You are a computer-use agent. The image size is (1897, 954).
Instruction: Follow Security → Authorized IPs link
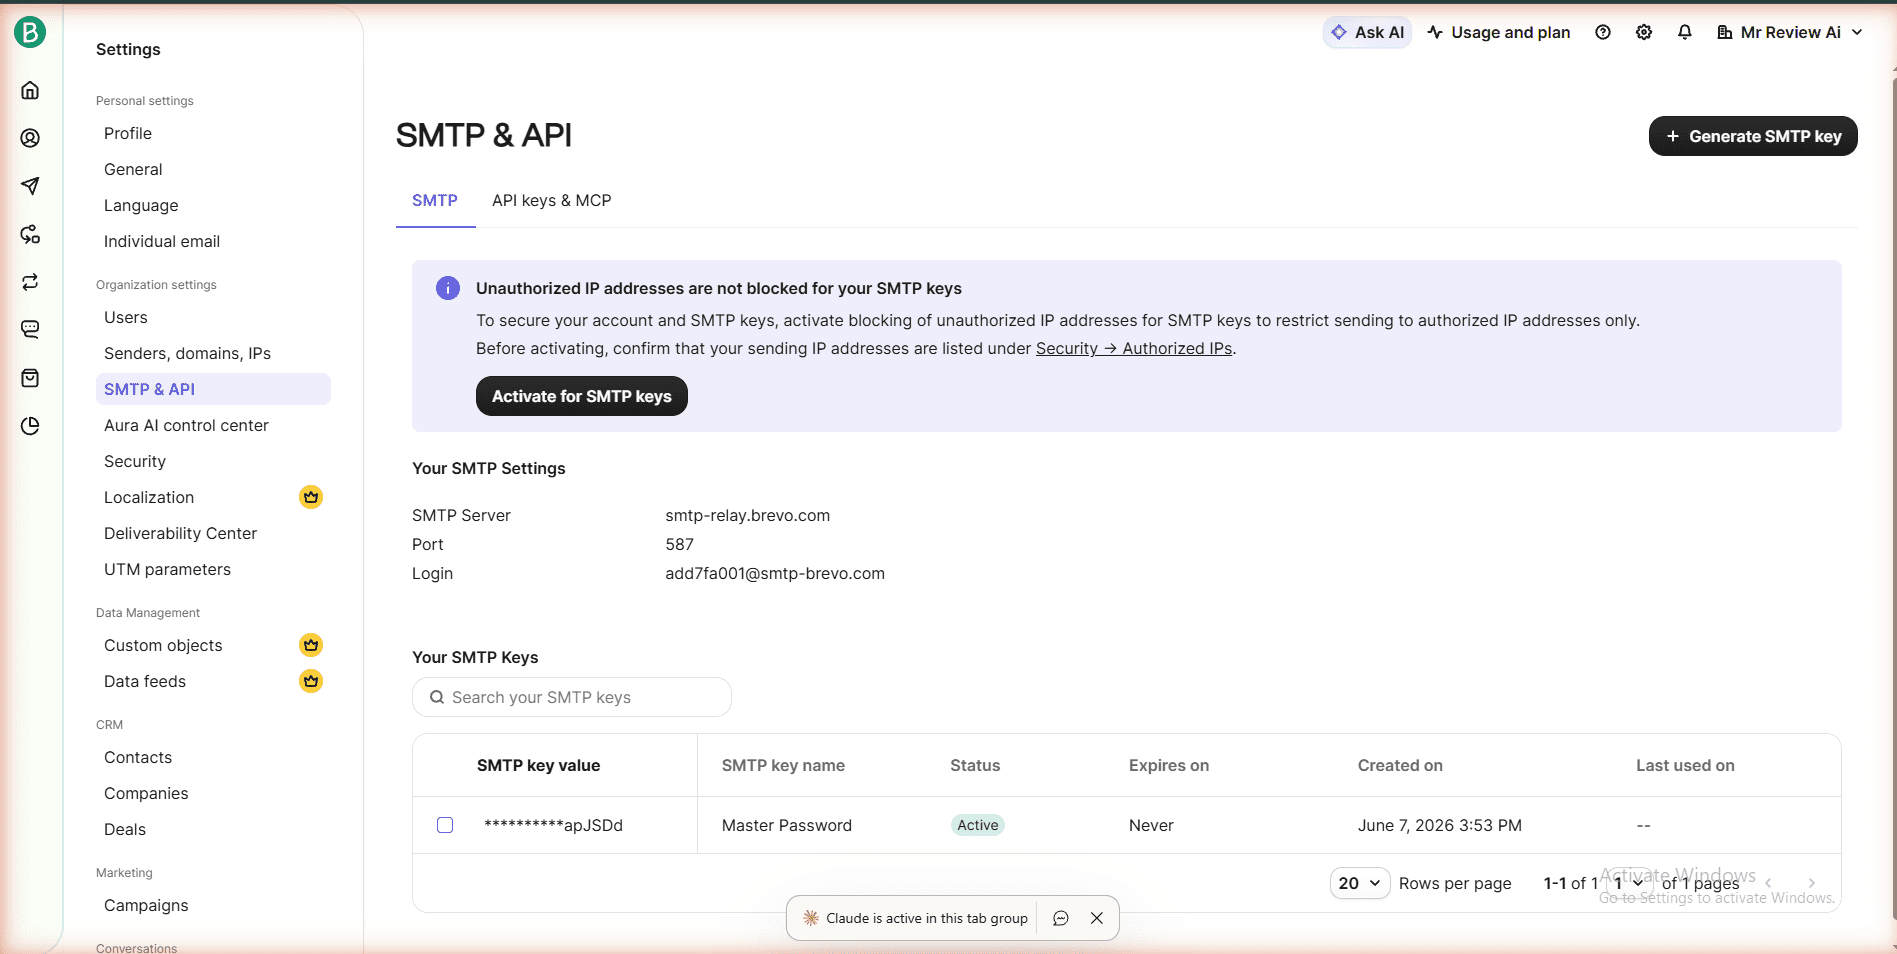(x=1134, y=348)
